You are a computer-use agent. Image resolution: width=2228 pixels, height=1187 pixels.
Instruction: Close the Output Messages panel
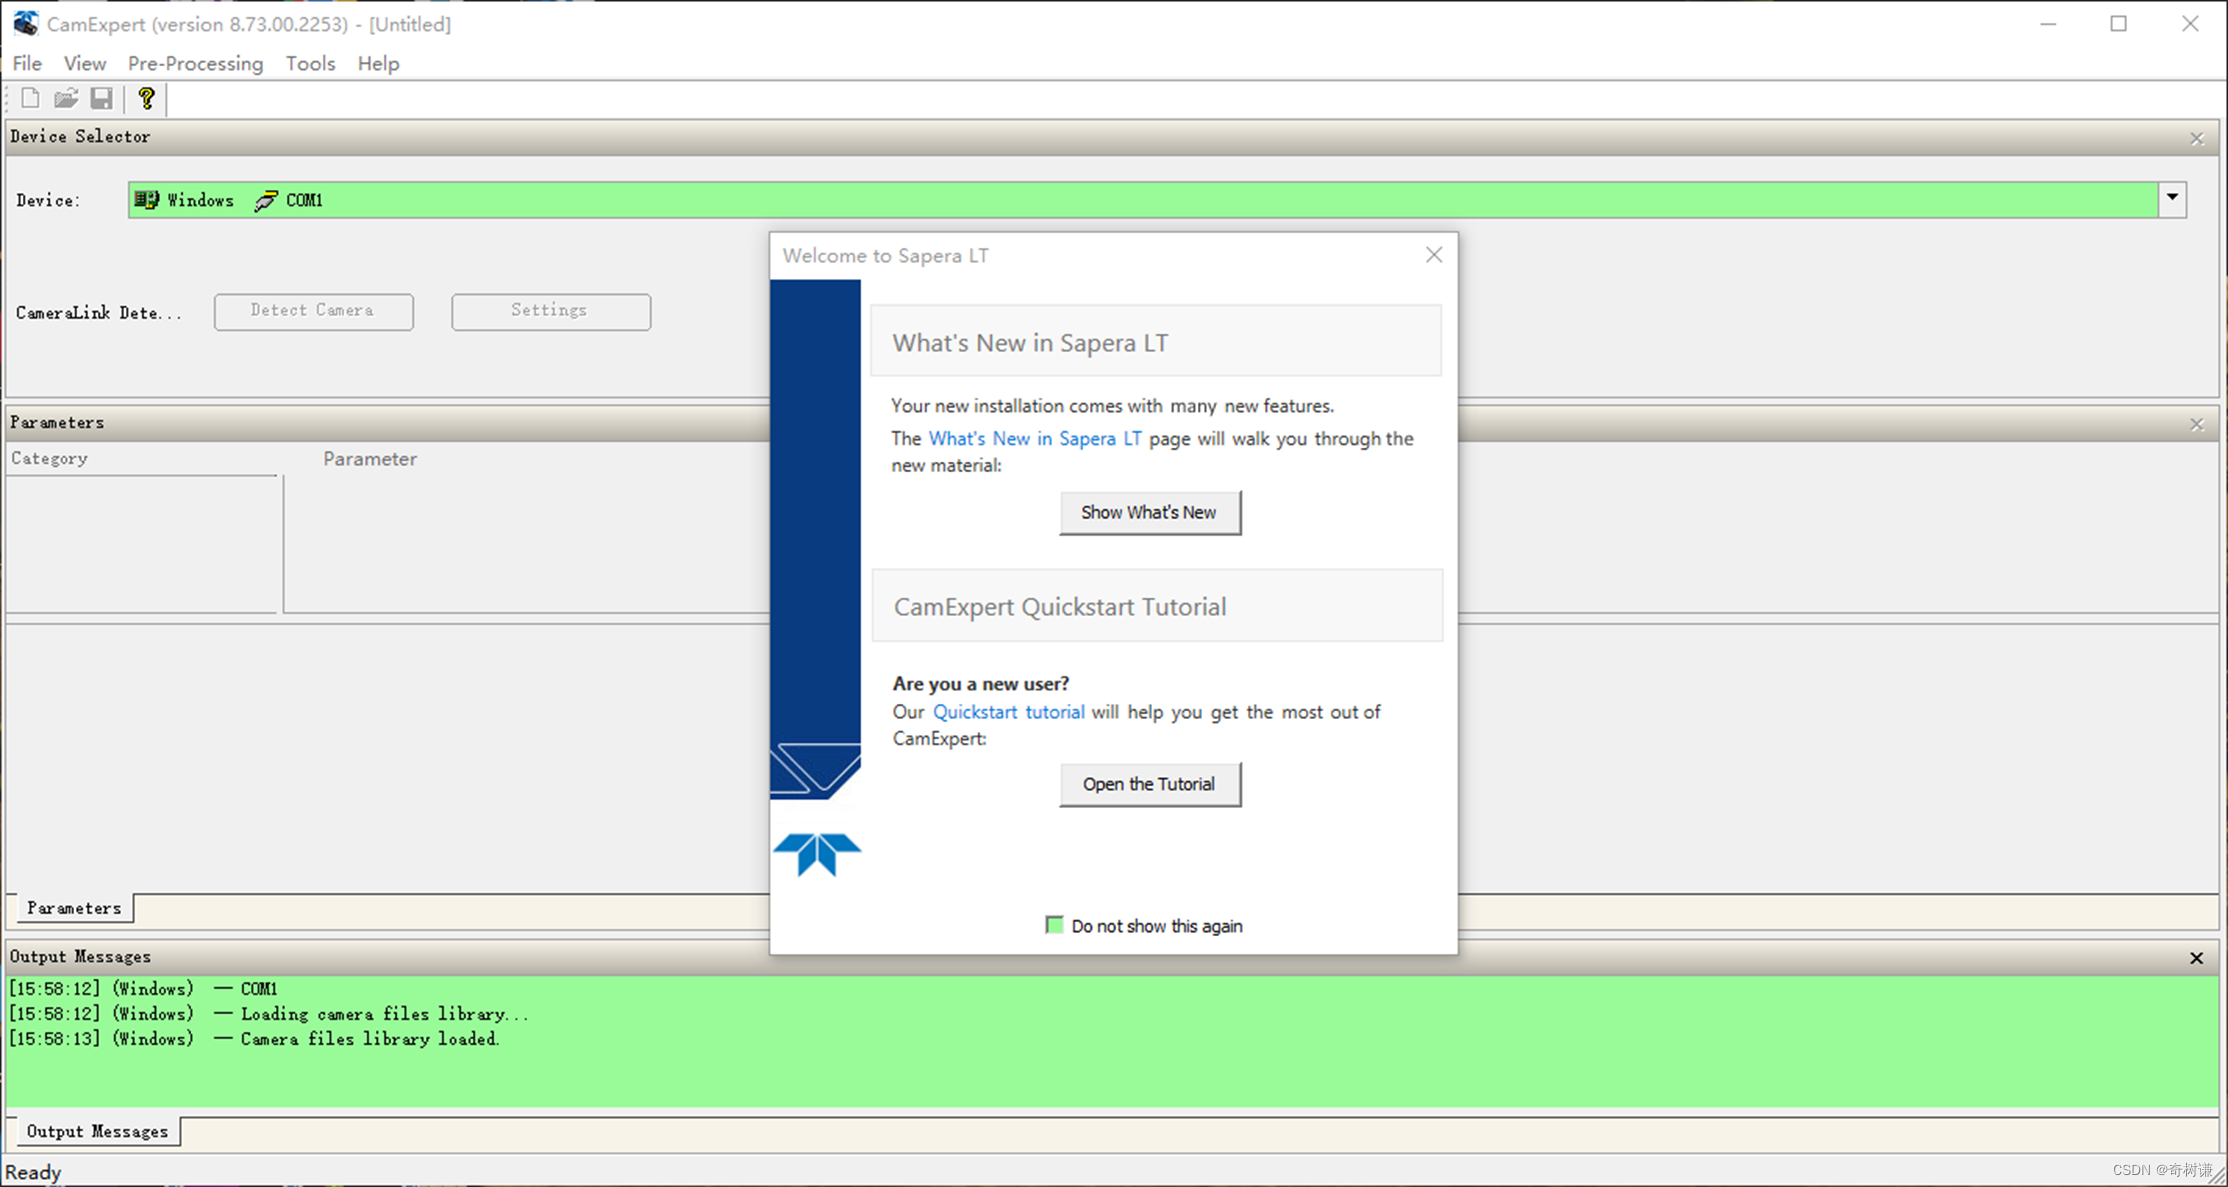click(x=2196, y=957)
